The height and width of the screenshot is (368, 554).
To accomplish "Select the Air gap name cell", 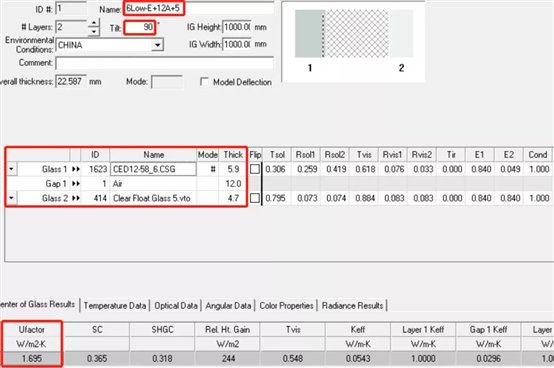I will click(153, 184).
